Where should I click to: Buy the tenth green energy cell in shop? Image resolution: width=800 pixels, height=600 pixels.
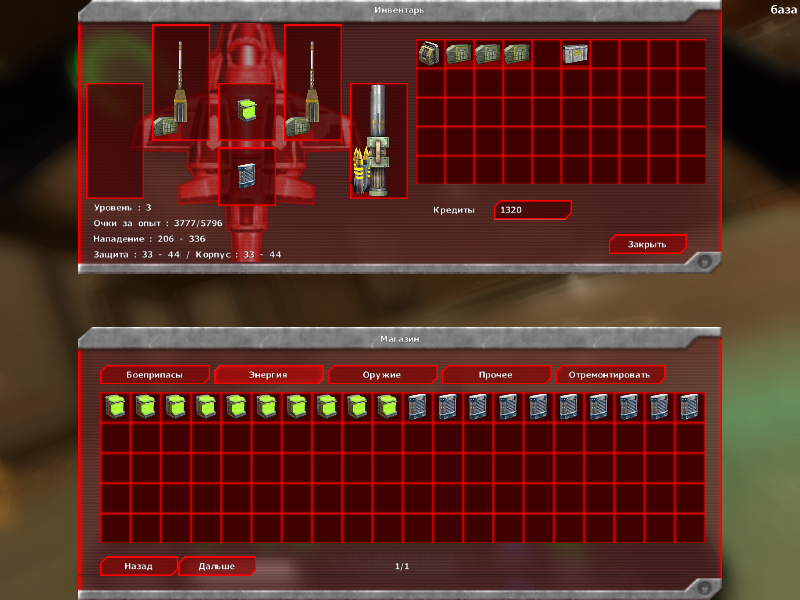387,407
